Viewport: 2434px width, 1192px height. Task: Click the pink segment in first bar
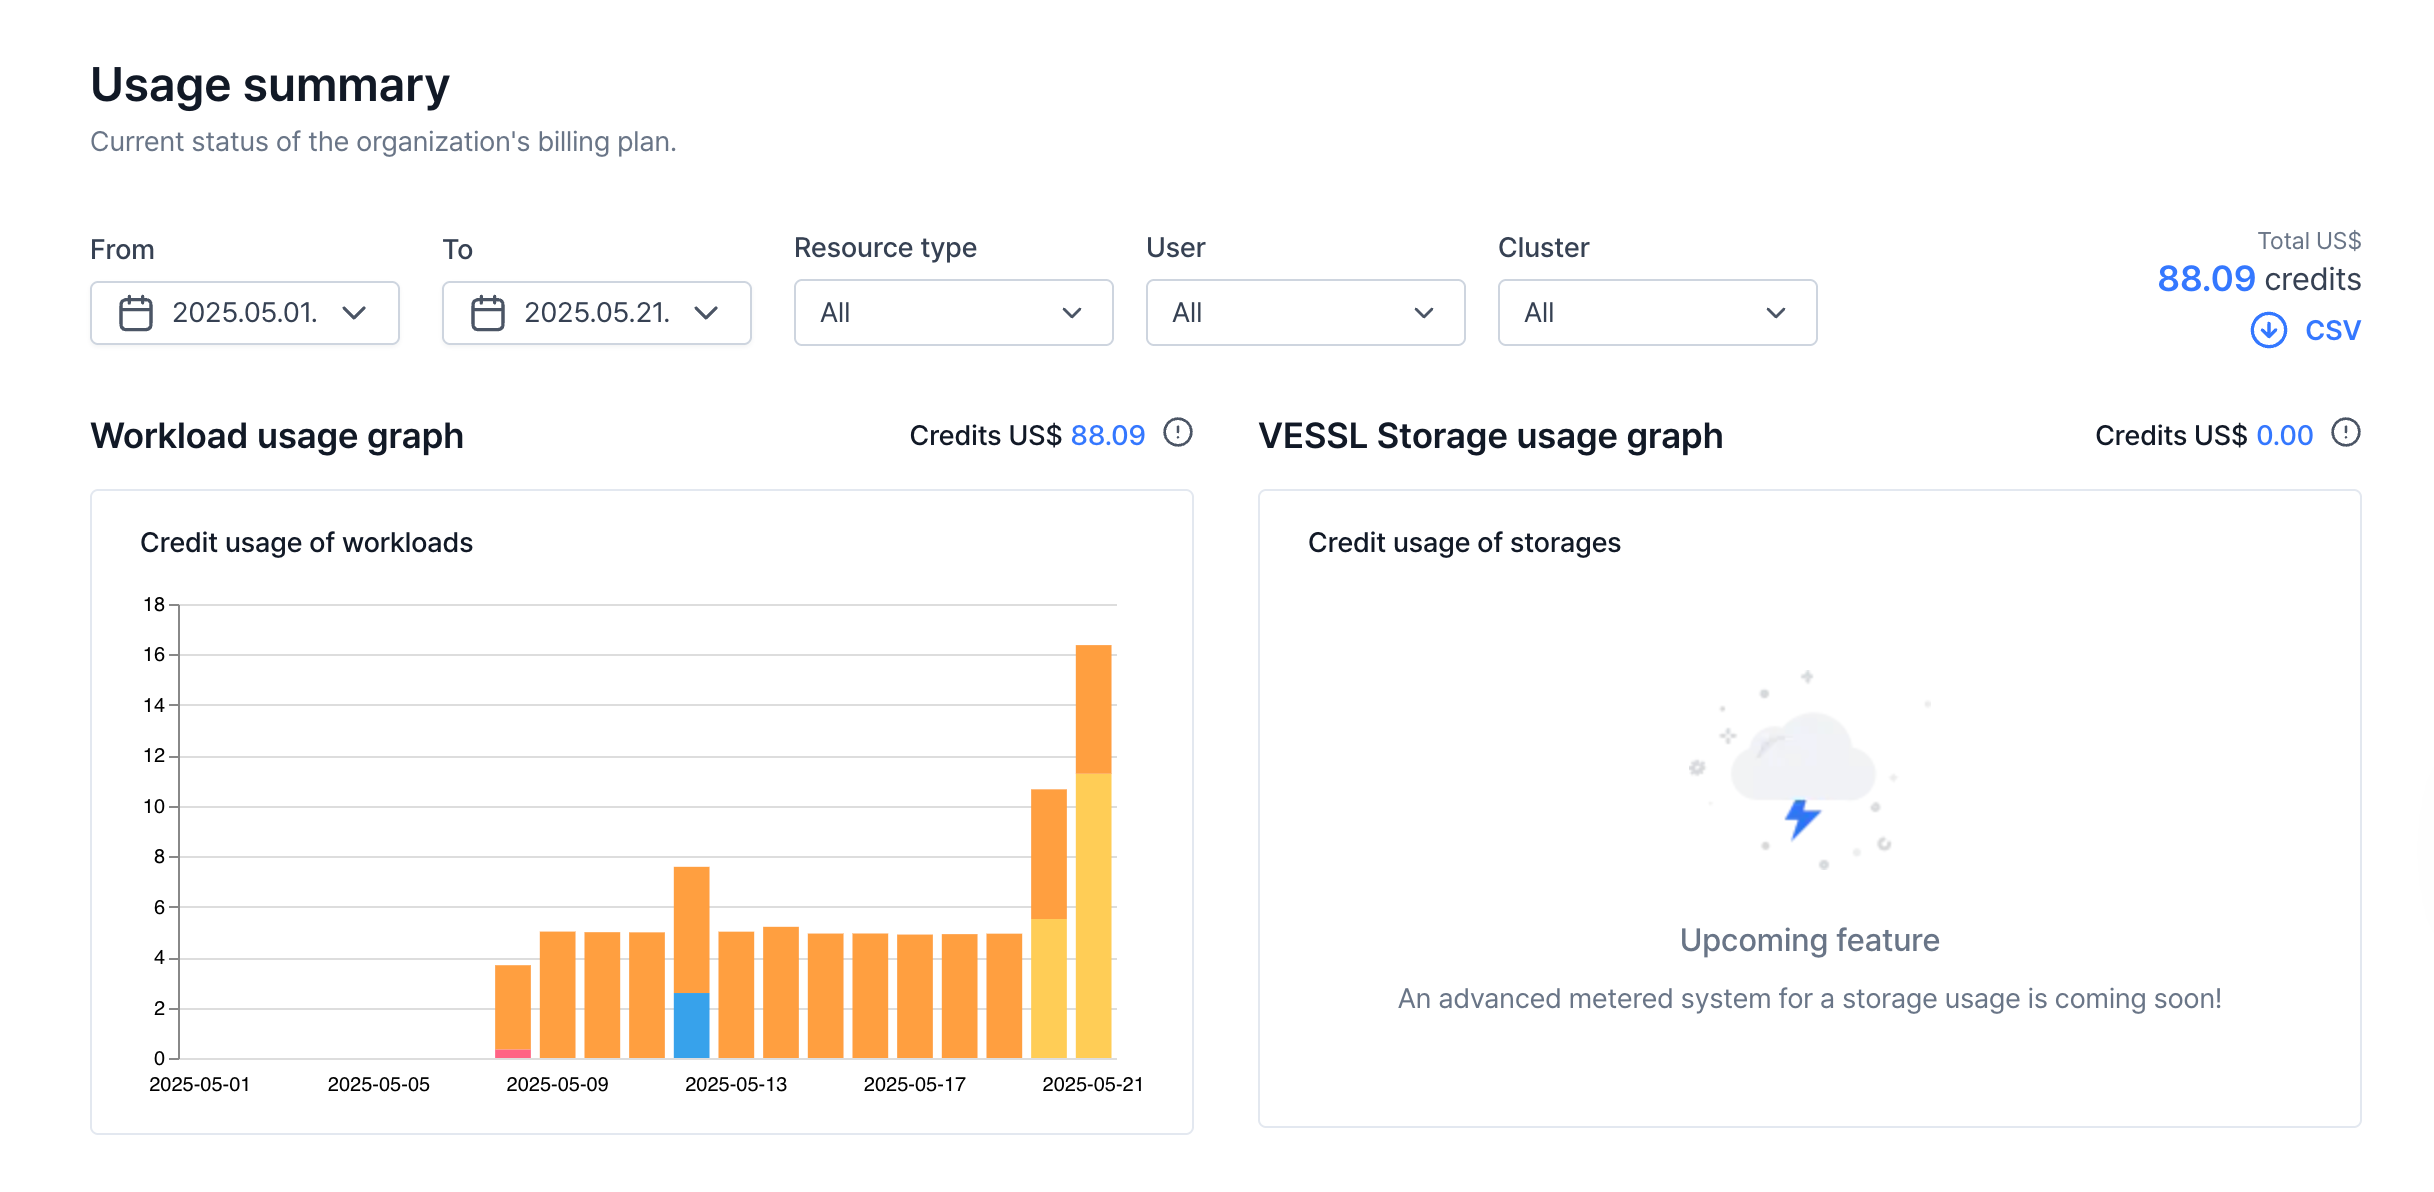[513, 1053]
